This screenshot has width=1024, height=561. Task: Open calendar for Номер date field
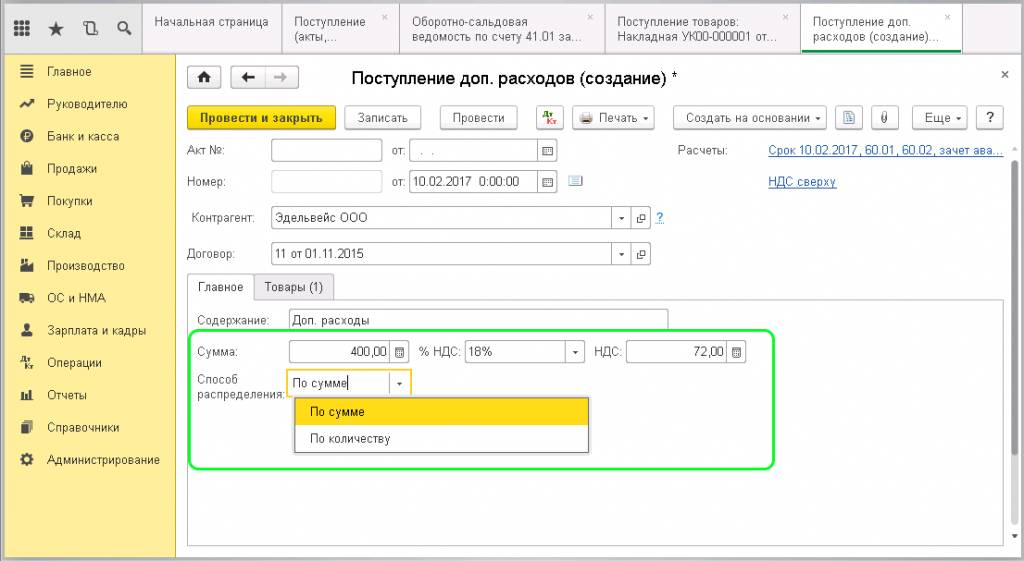pyautogui.click(x=547, y=182)
